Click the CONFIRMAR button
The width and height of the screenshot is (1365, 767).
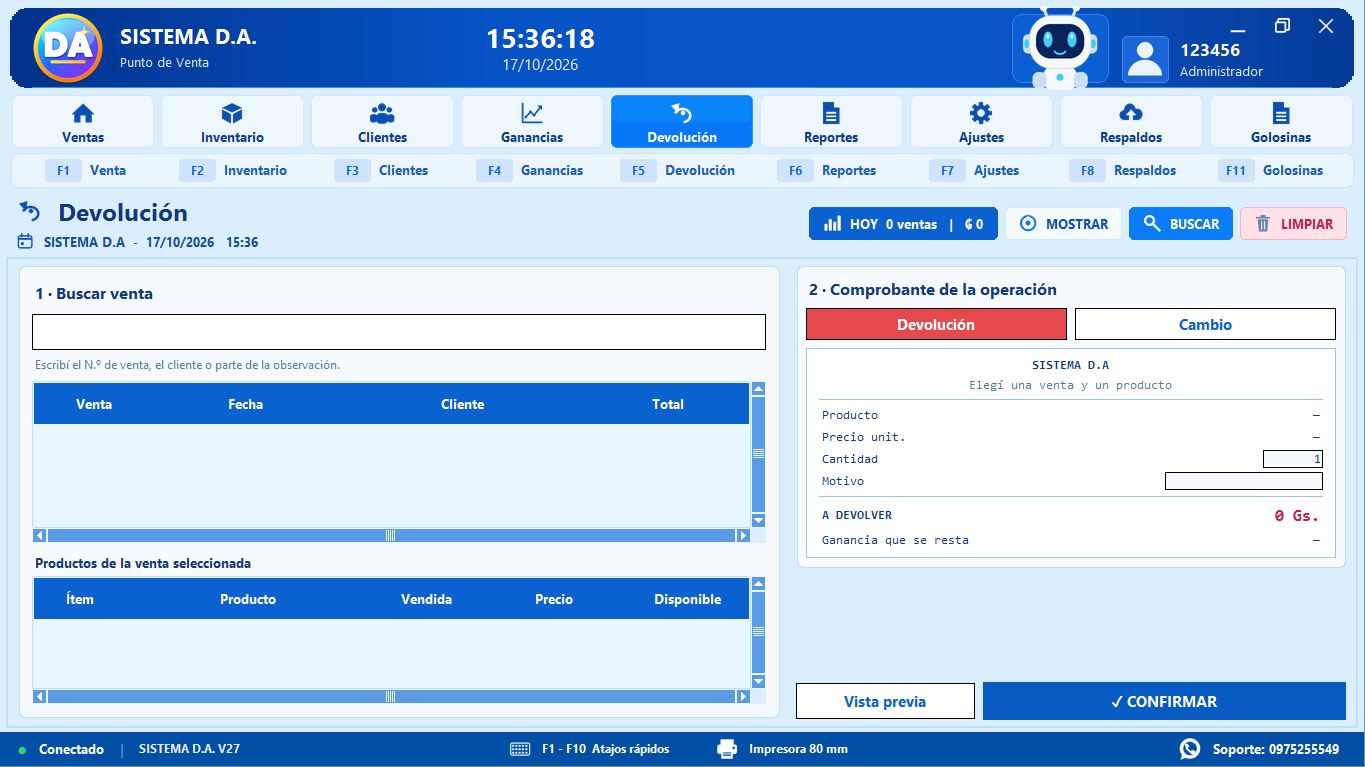(x=1164, y=701)
